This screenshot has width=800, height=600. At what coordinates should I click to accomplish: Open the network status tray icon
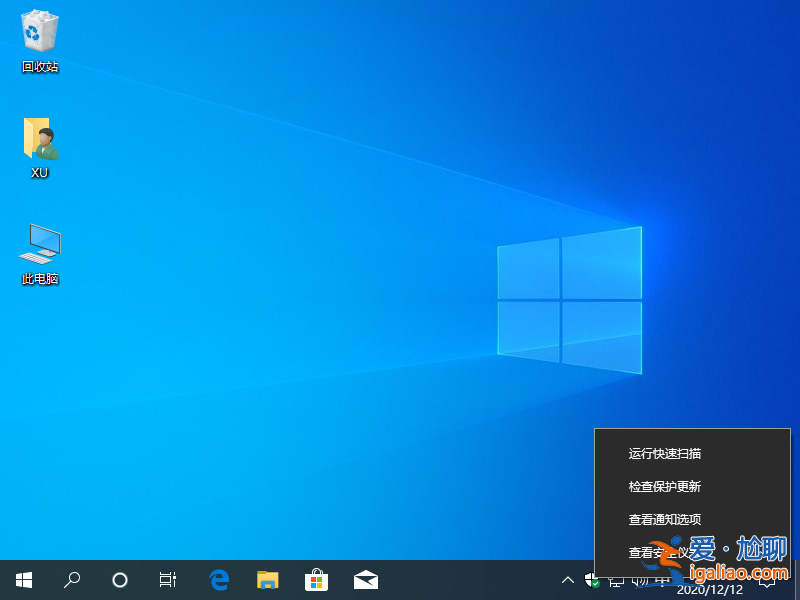613,581
